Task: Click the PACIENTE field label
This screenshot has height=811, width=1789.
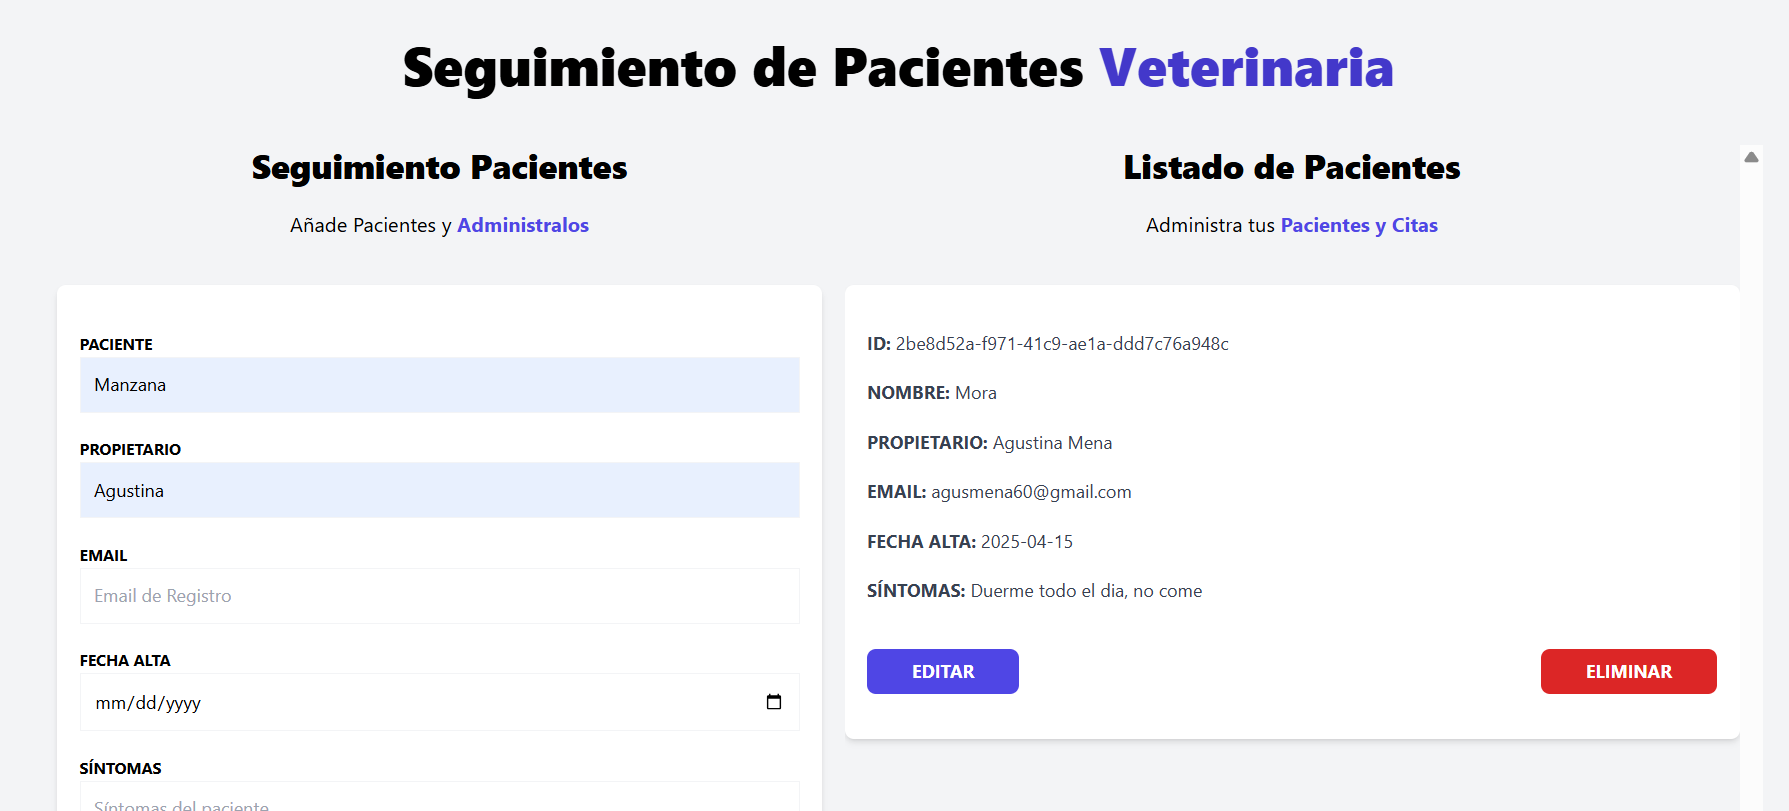Action: (116, 344)
